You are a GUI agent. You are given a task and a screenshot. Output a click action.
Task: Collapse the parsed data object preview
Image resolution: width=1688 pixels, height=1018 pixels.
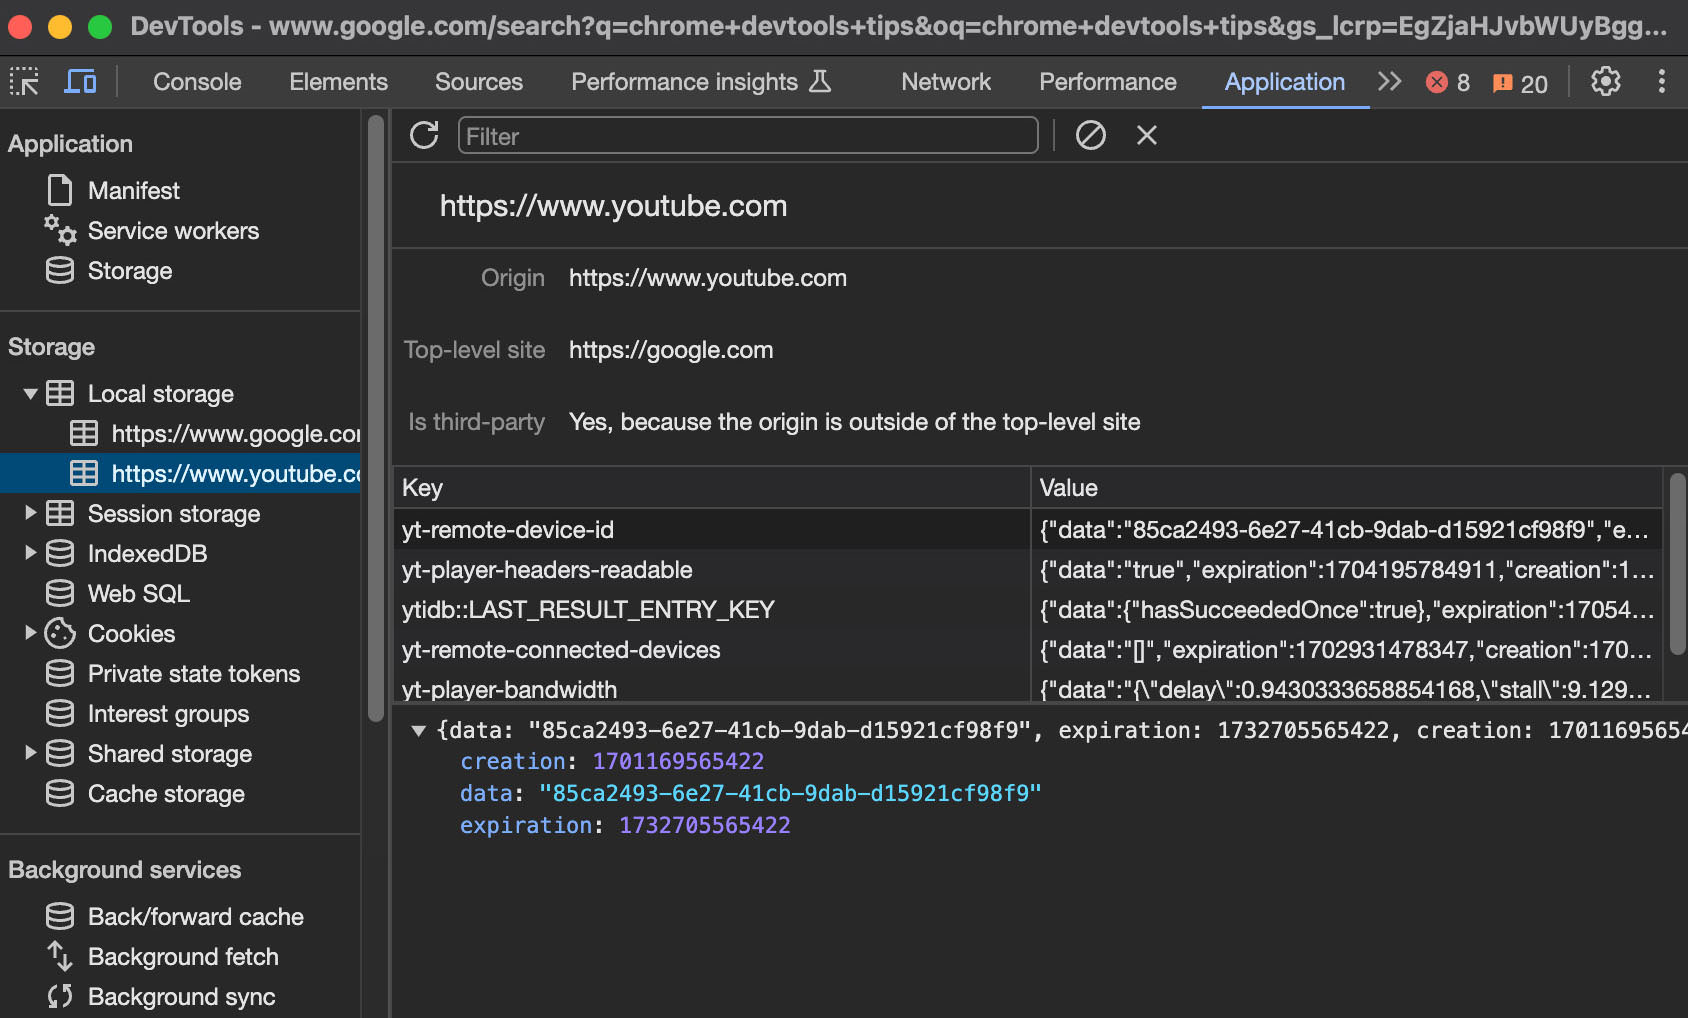pyautogui.click(x=419, y=731)
